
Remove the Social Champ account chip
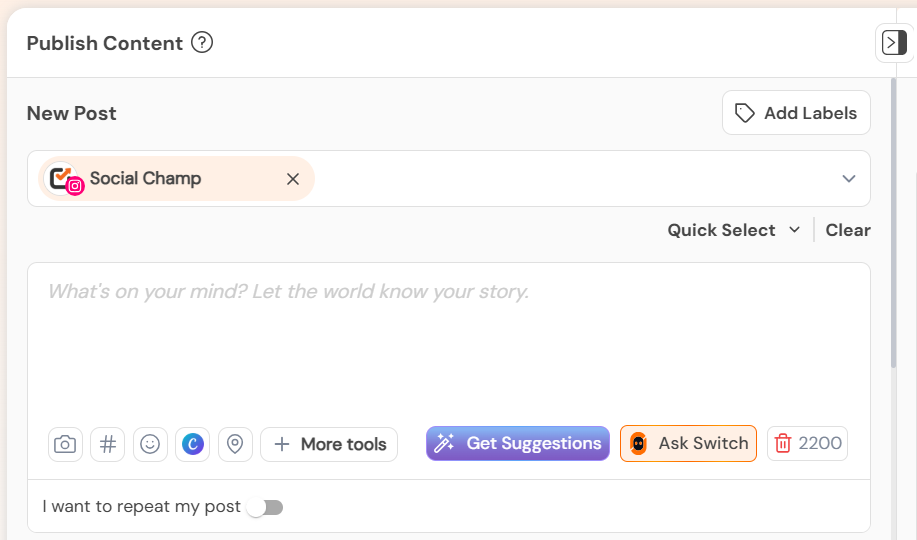point(293,179)
